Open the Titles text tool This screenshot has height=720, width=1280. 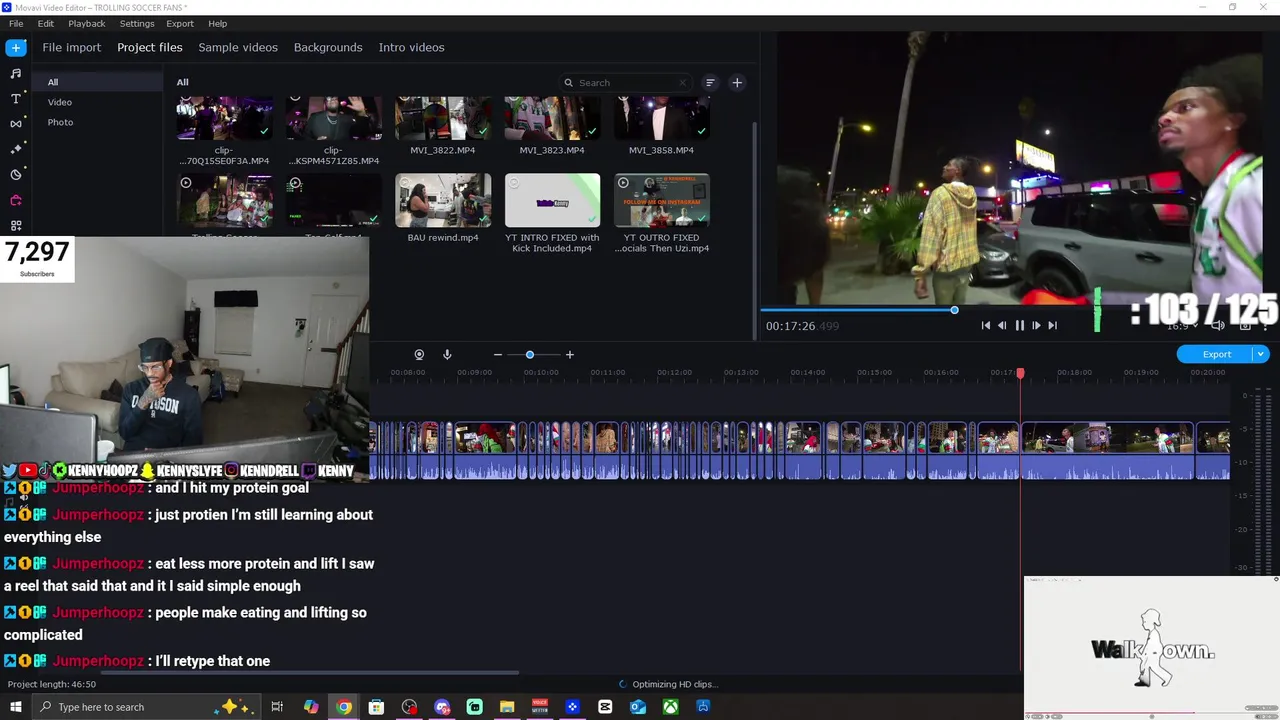click(x=16, y=99)
